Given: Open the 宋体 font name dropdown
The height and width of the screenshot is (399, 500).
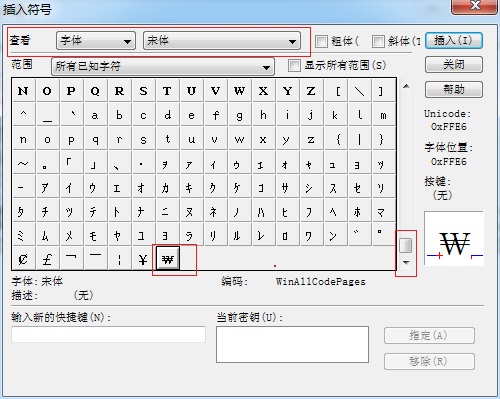Looking at the screenshot, I should (x=222, y=41).
